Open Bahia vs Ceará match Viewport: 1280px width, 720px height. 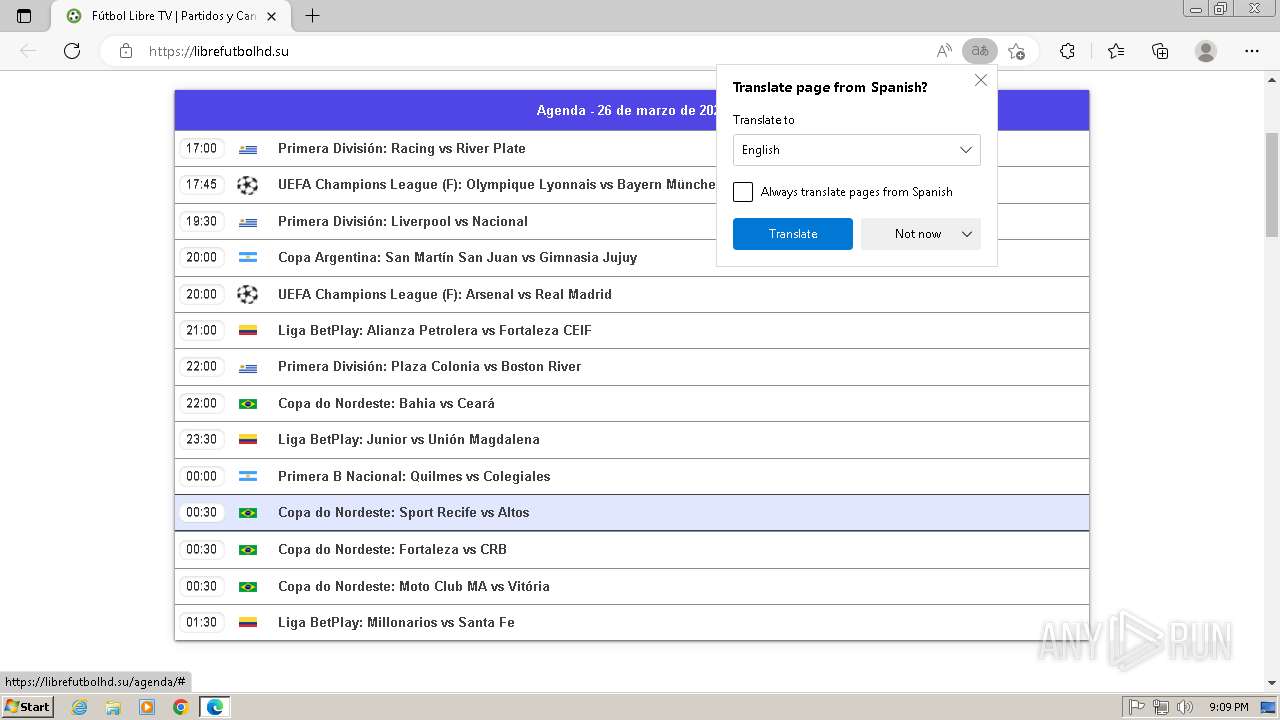point(386,403)
